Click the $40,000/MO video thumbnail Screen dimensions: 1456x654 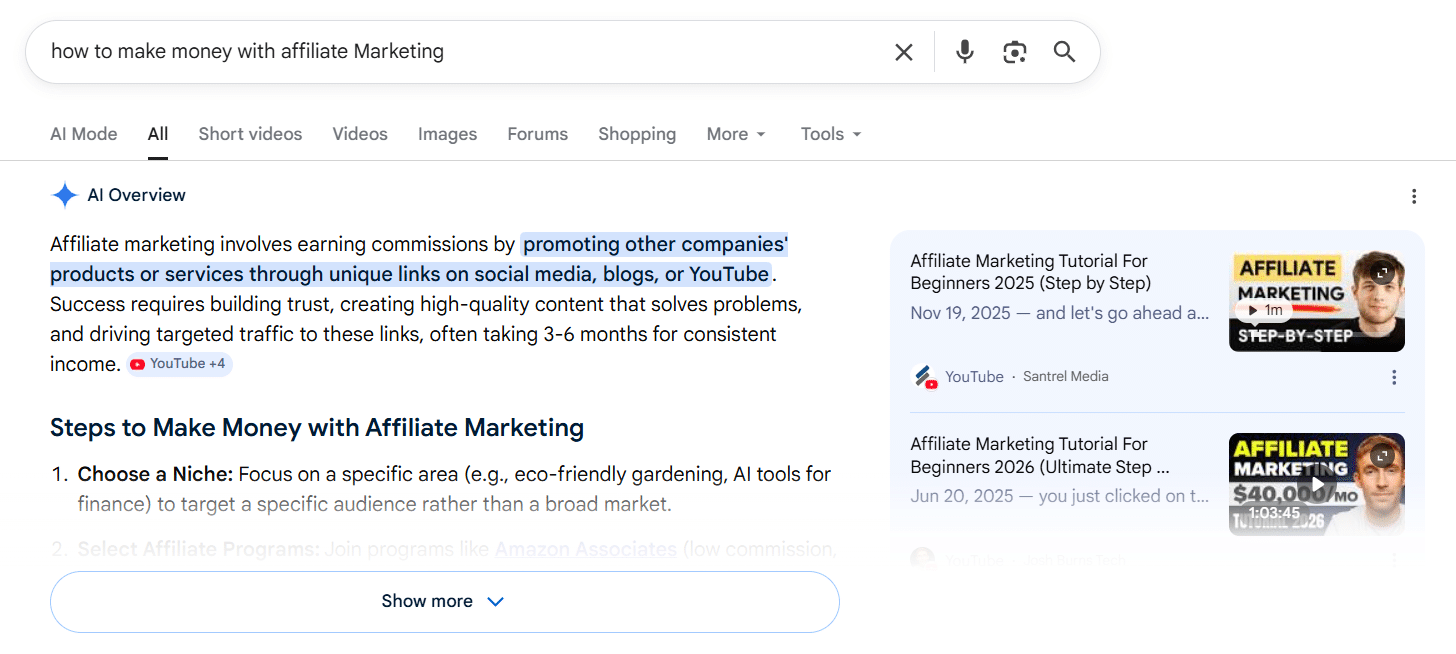click(1316, 484)
